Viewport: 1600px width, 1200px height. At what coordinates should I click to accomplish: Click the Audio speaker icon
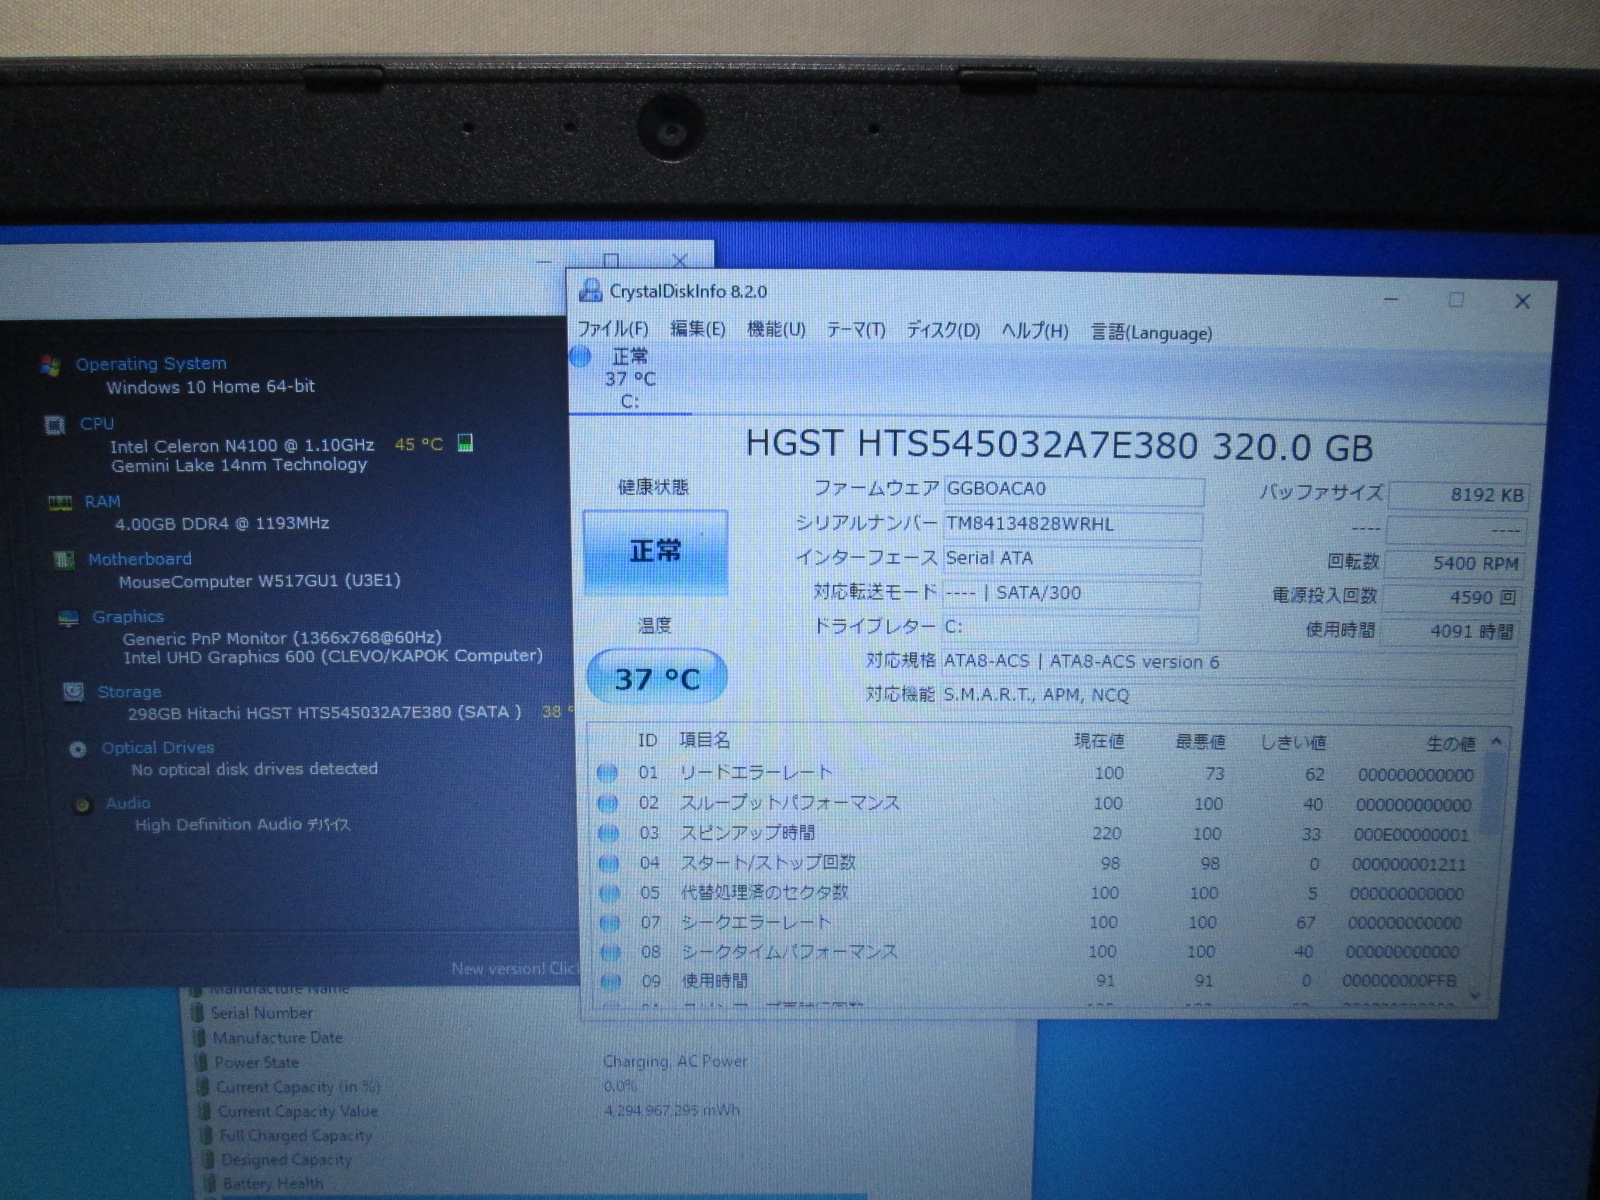83,805
